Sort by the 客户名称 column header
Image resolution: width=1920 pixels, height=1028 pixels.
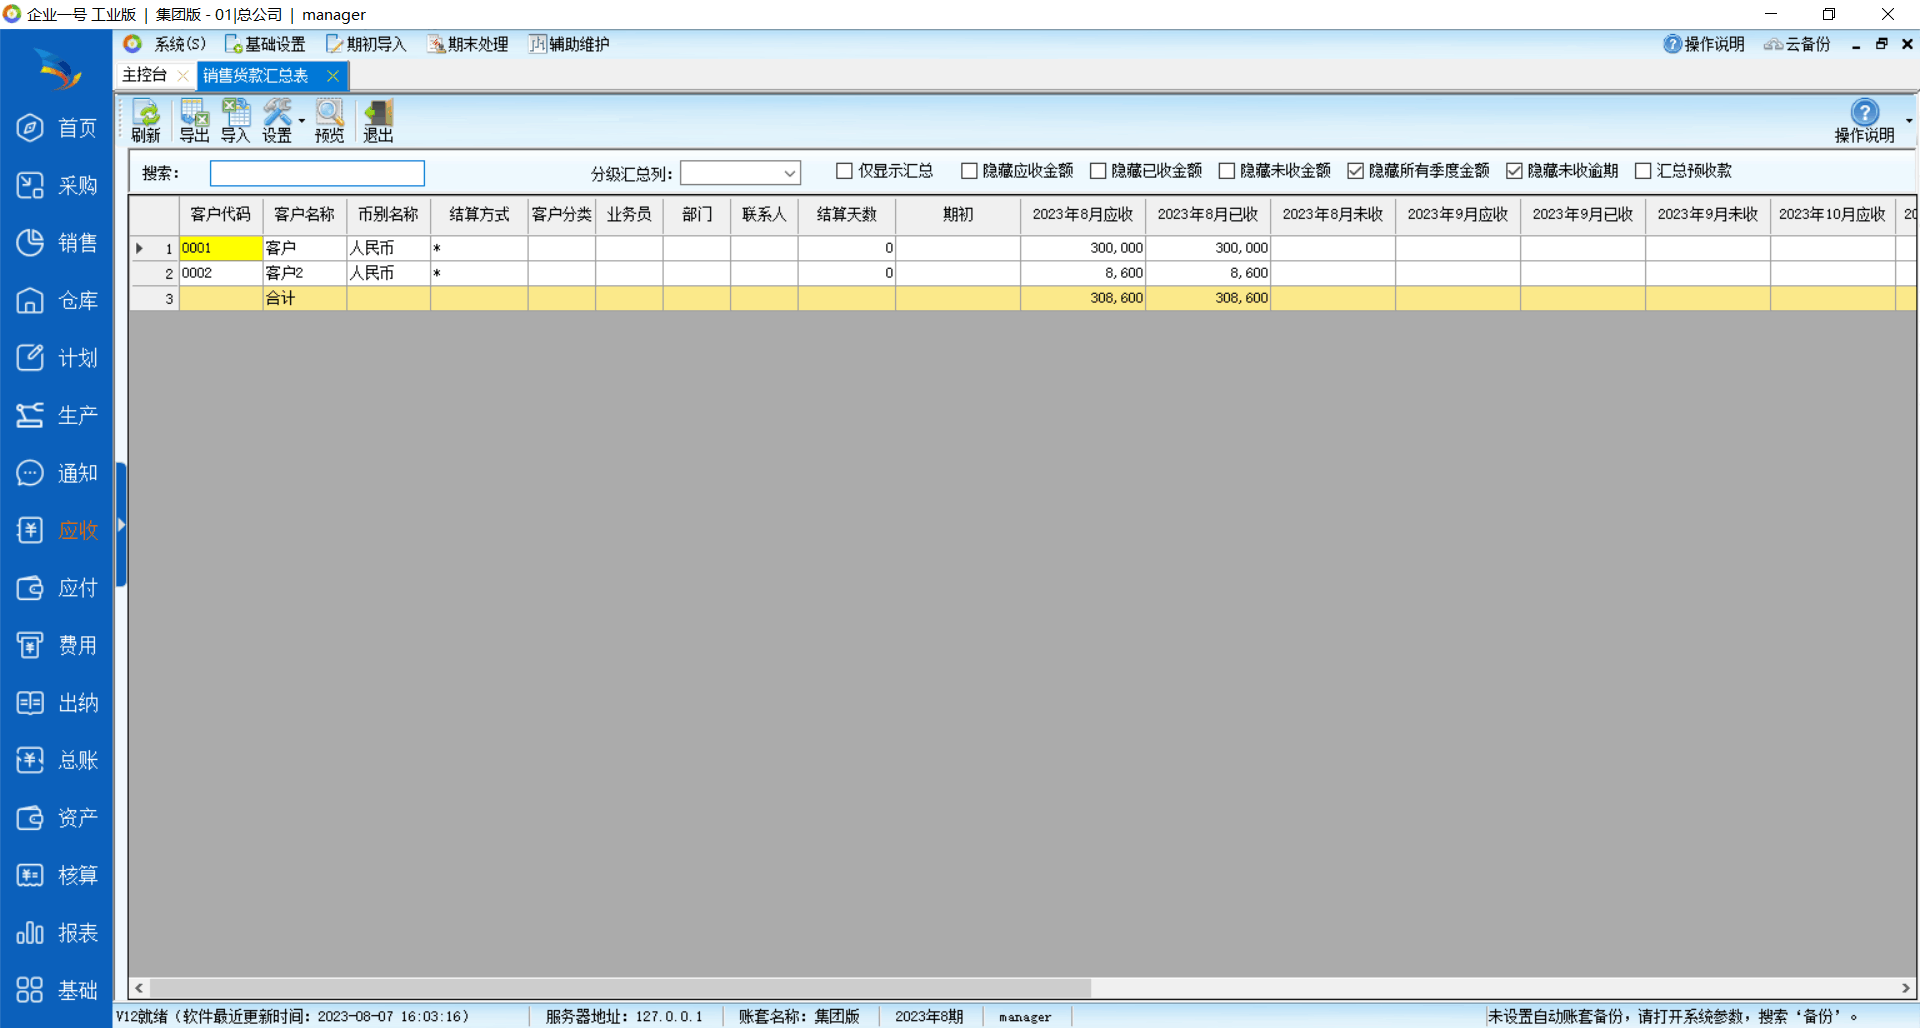[304, 214]
